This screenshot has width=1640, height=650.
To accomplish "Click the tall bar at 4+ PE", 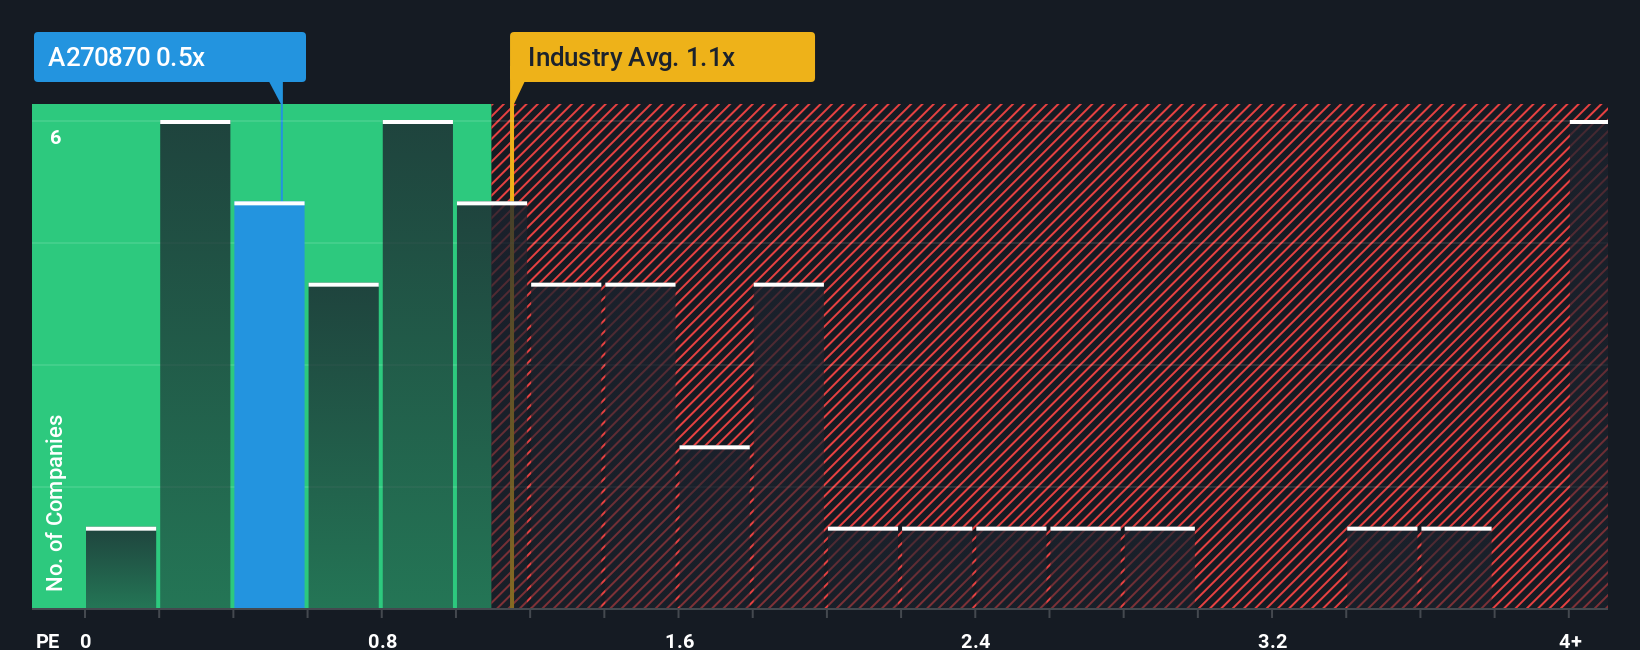I will point(1588,364).
